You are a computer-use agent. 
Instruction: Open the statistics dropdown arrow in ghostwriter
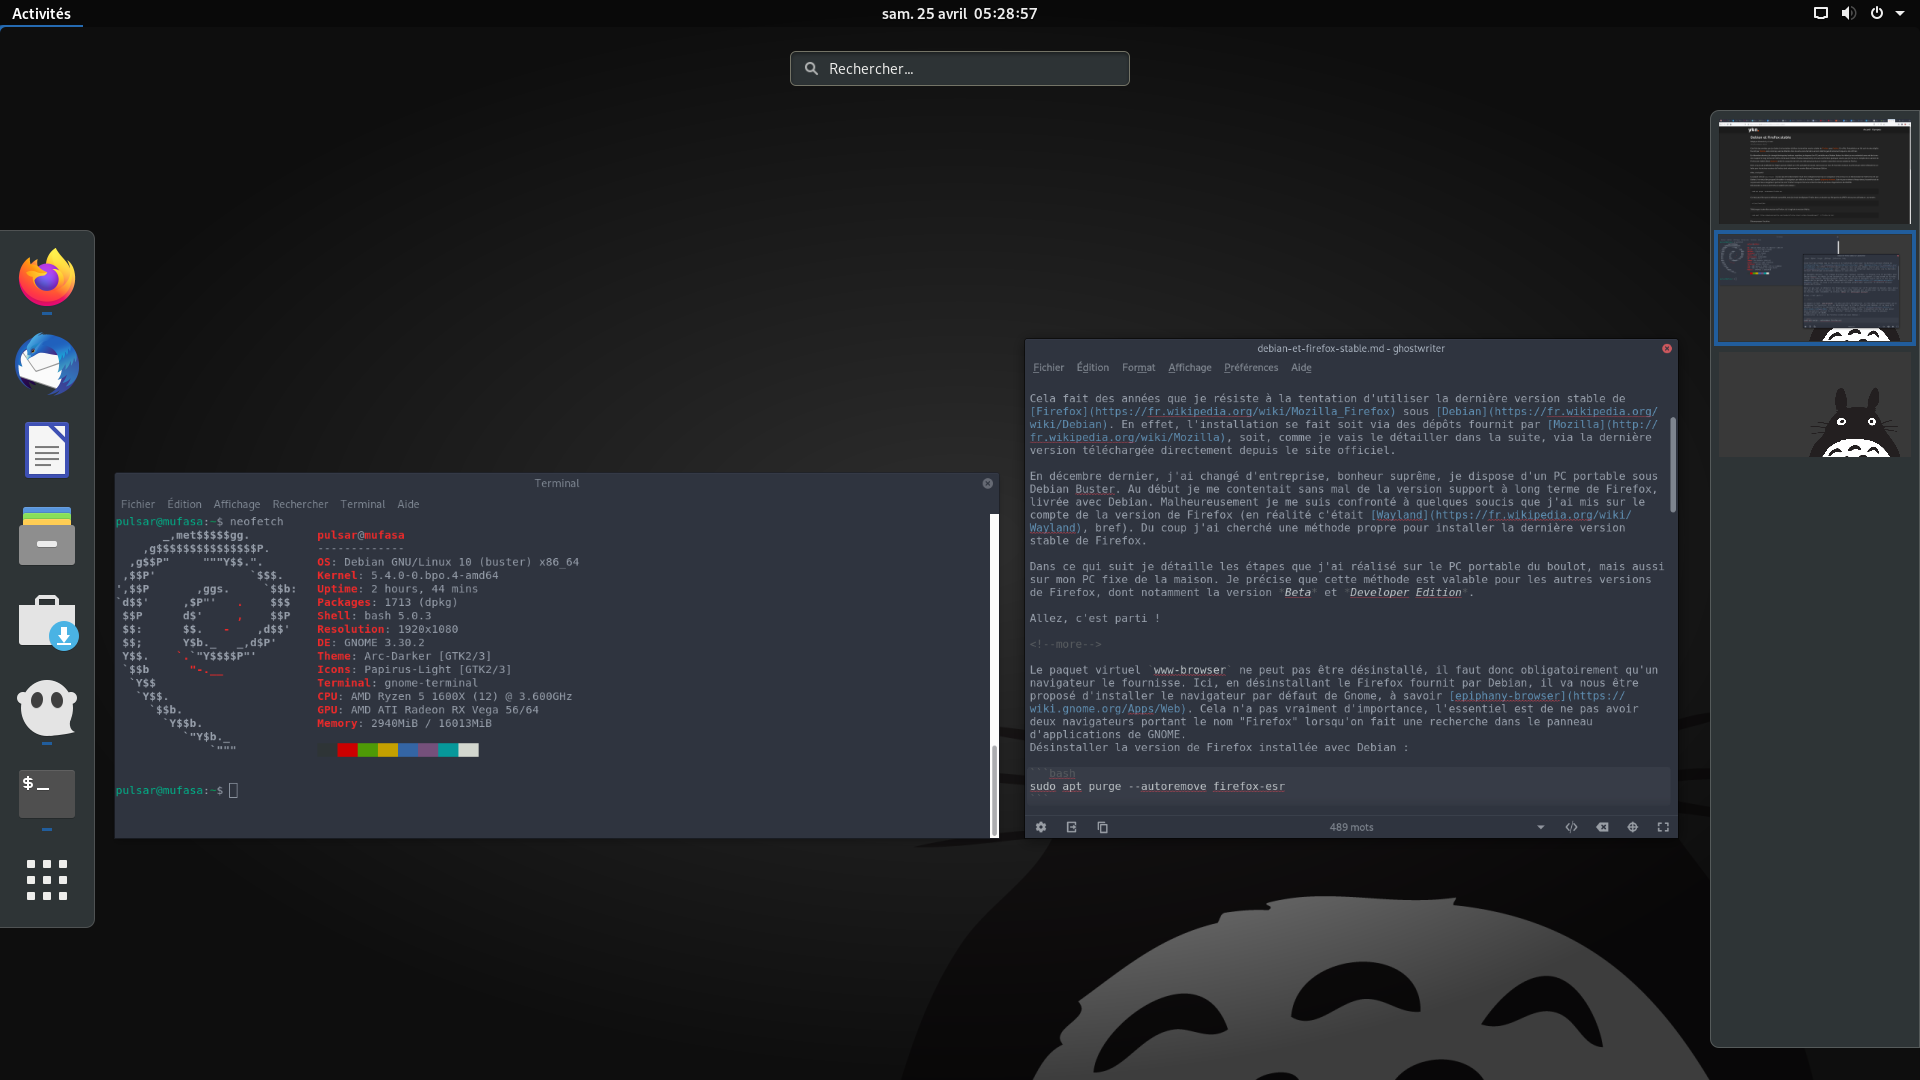click(x=1541, y=827)
